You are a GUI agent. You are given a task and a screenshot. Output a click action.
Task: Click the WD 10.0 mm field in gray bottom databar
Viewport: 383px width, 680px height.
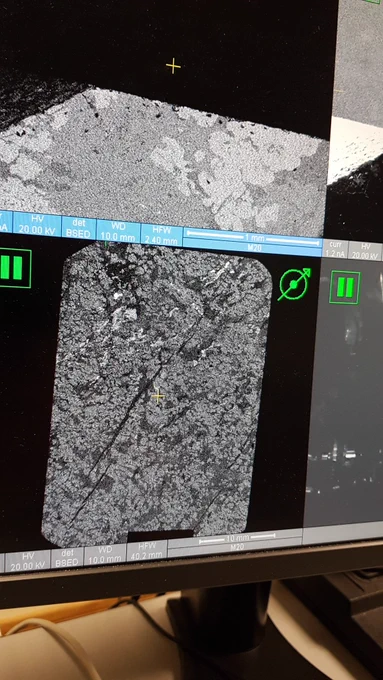[x=105, y=555]
